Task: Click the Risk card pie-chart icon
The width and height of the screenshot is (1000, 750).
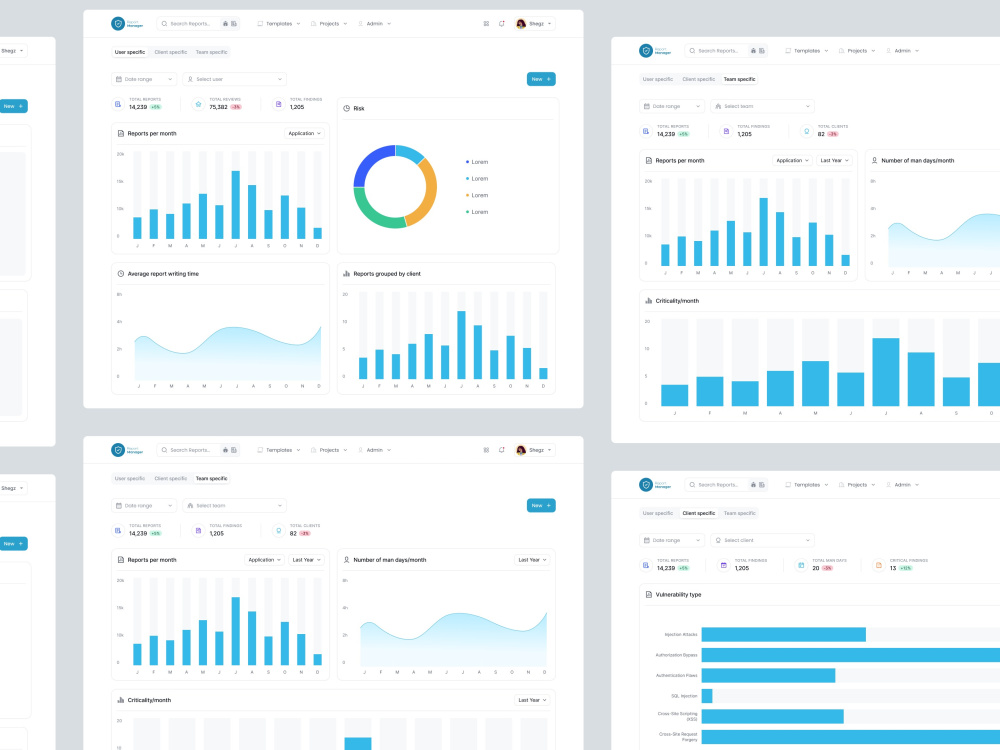Action: coord(346,108)
